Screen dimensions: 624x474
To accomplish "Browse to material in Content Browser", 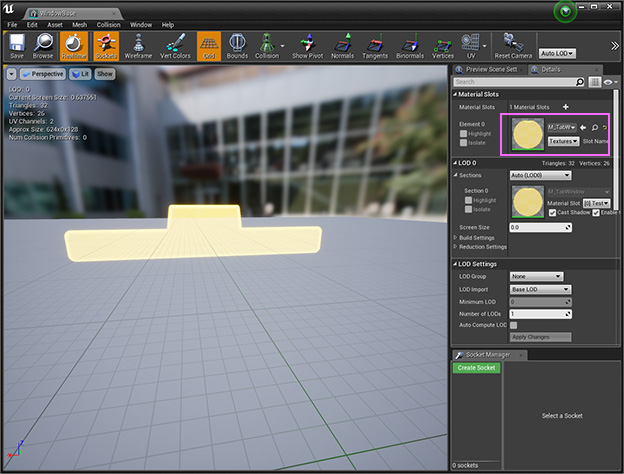I will (595, 127).
